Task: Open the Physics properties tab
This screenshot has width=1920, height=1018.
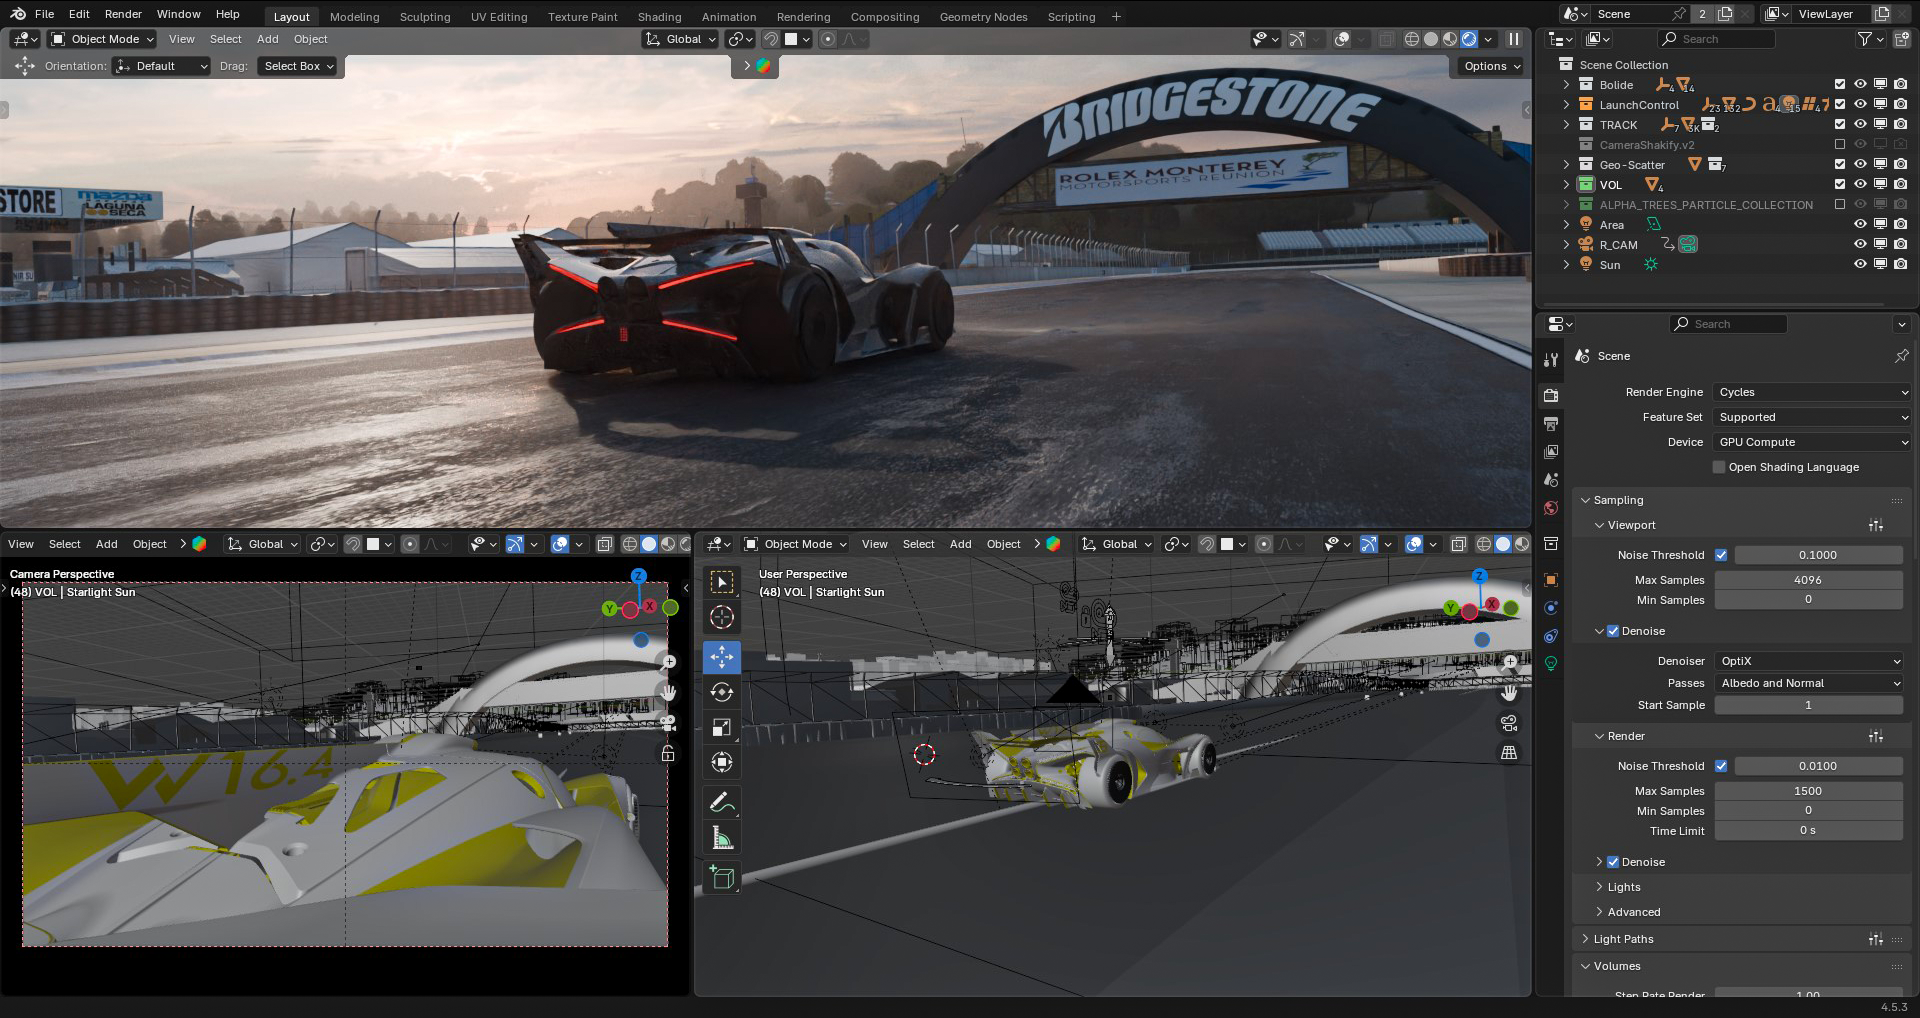Action: (1551, 608)
